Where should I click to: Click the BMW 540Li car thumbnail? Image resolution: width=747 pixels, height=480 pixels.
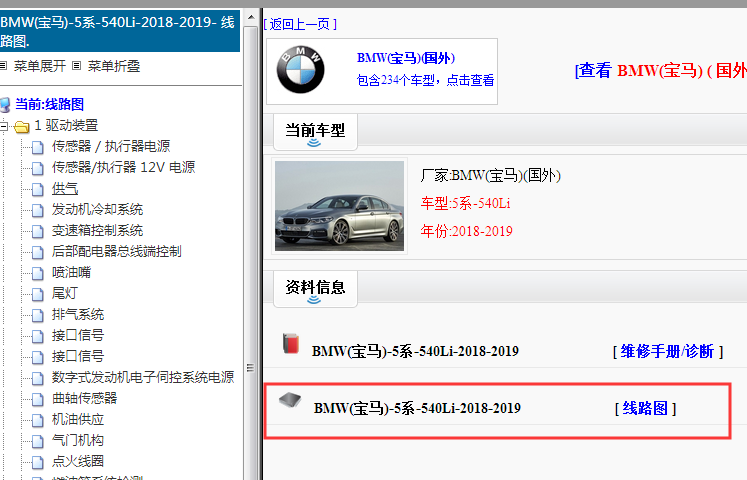pos(339,206)
